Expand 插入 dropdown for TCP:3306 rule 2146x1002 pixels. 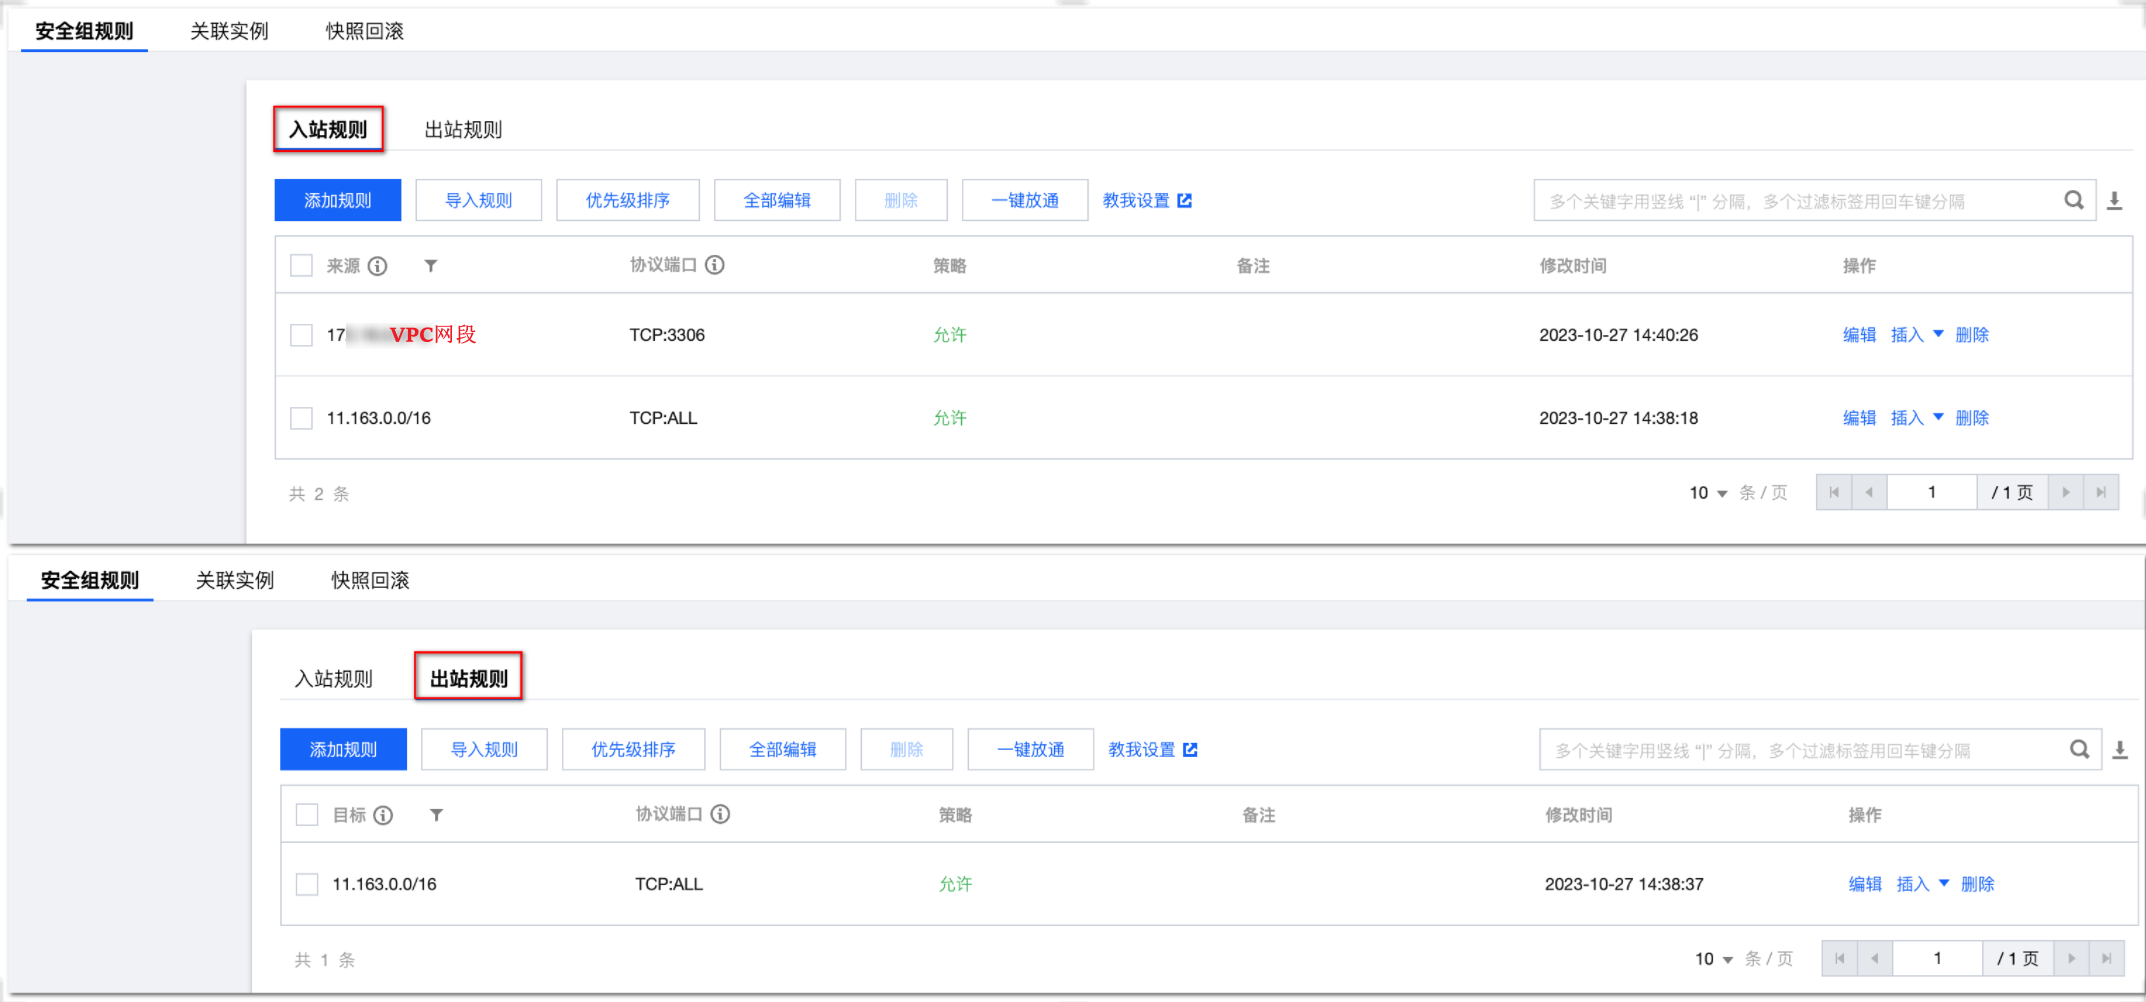click(x=1938, y=334)
